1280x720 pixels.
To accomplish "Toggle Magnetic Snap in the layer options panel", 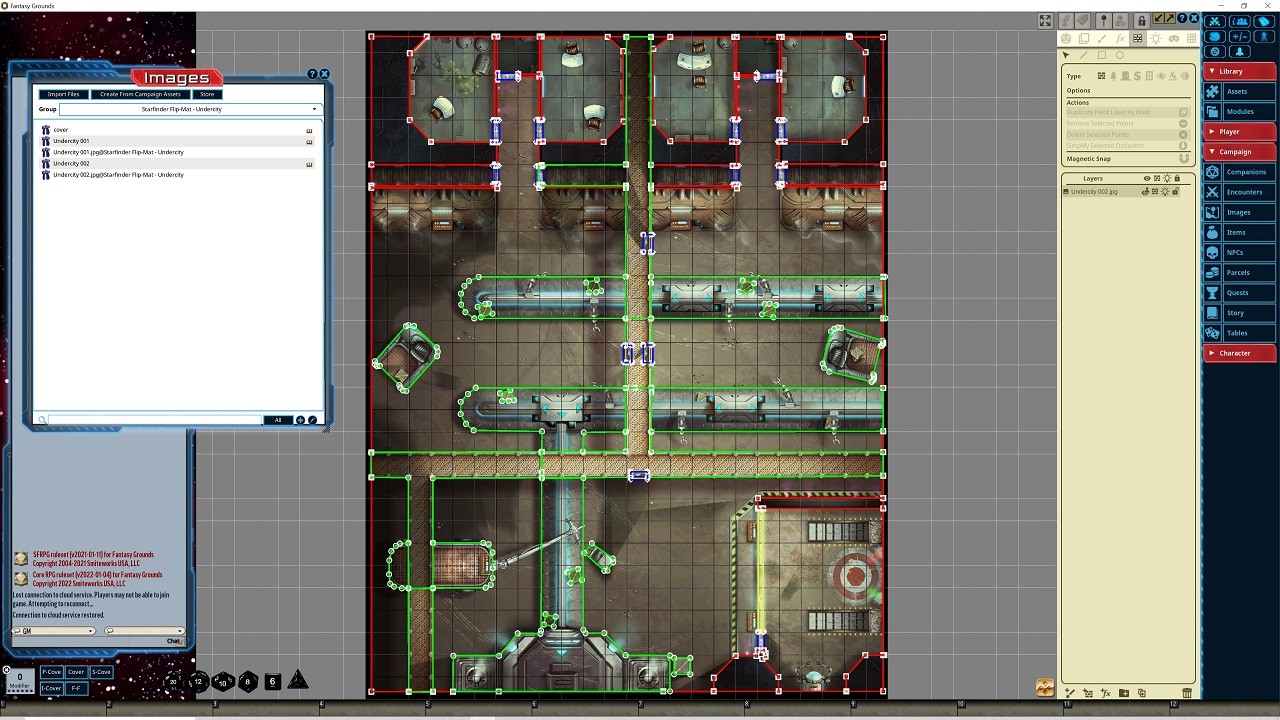I will point(1183,158).
